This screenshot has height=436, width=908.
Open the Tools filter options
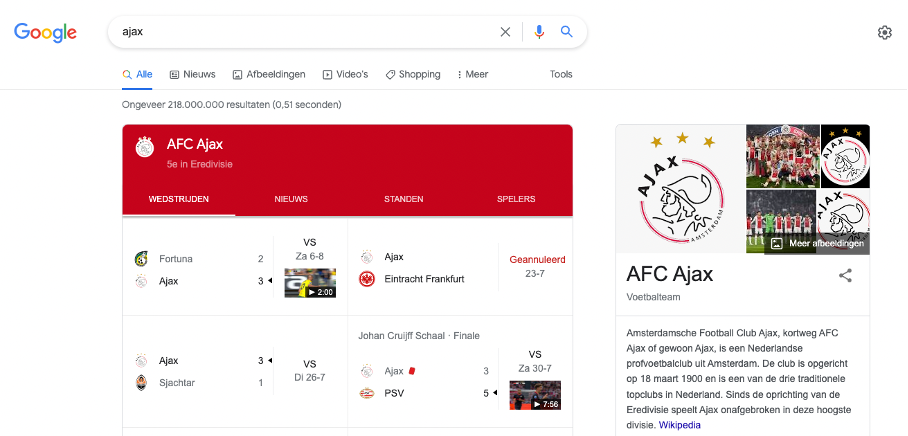(x=561, y=74)
